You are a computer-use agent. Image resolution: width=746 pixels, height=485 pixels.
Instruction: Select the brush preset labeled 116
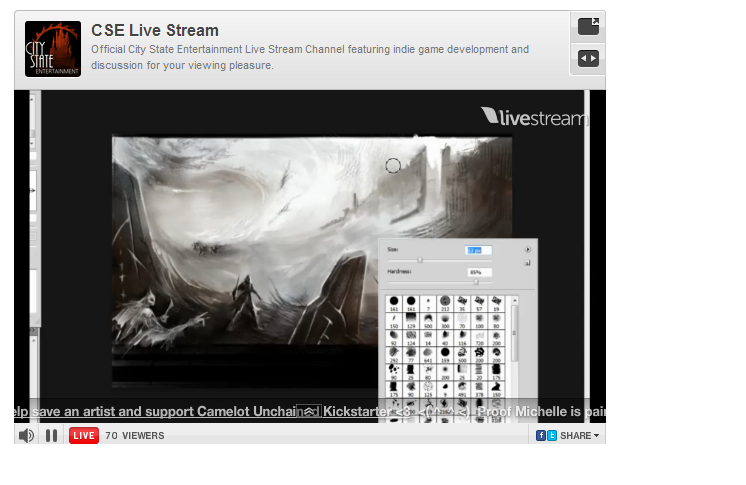click(x=462, y=338)
